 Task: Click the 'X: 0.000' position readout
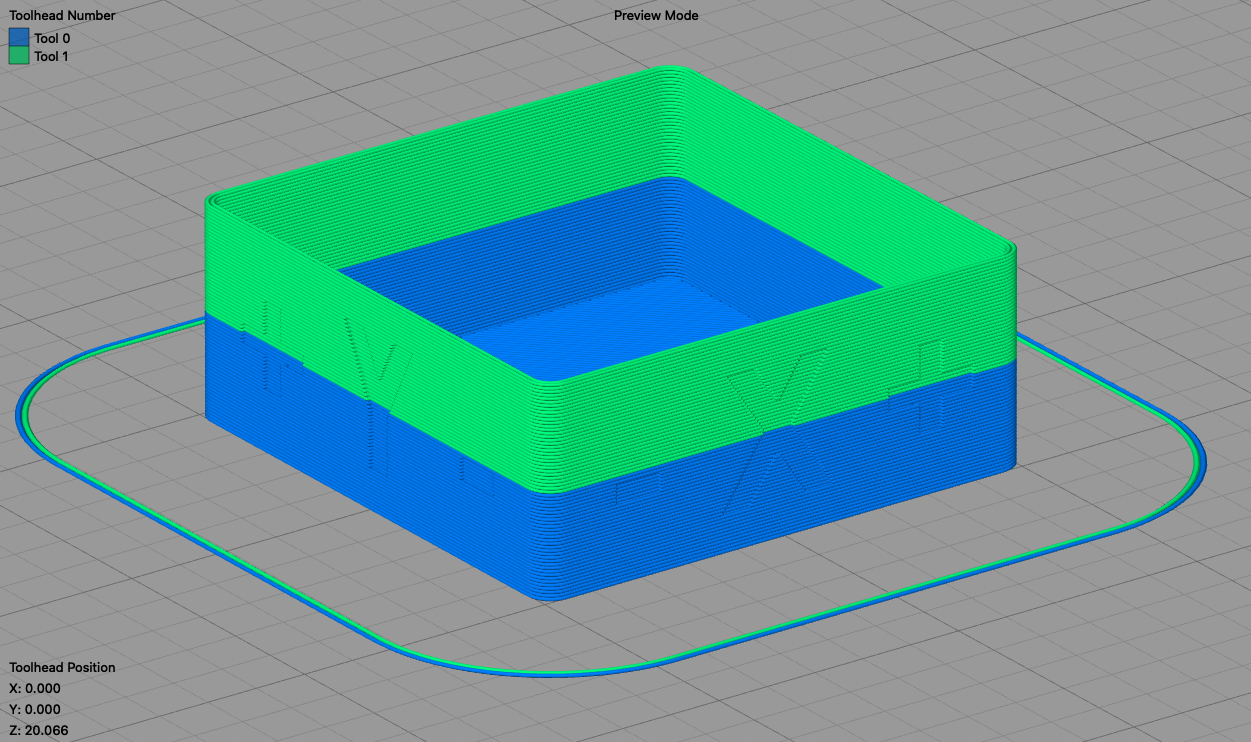[35, 688]
